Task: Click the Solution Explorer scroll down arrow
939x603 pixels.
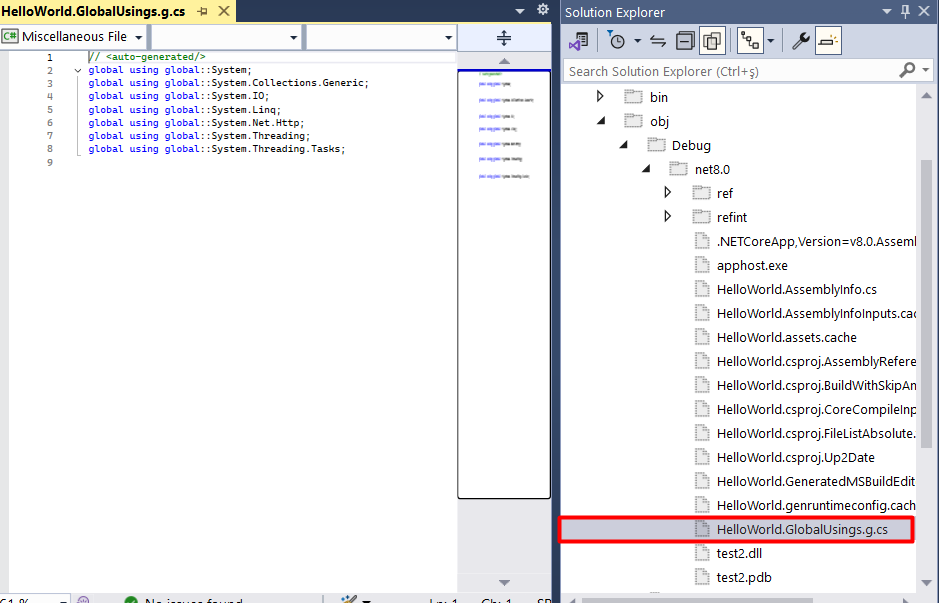Action: coord(926,583)
